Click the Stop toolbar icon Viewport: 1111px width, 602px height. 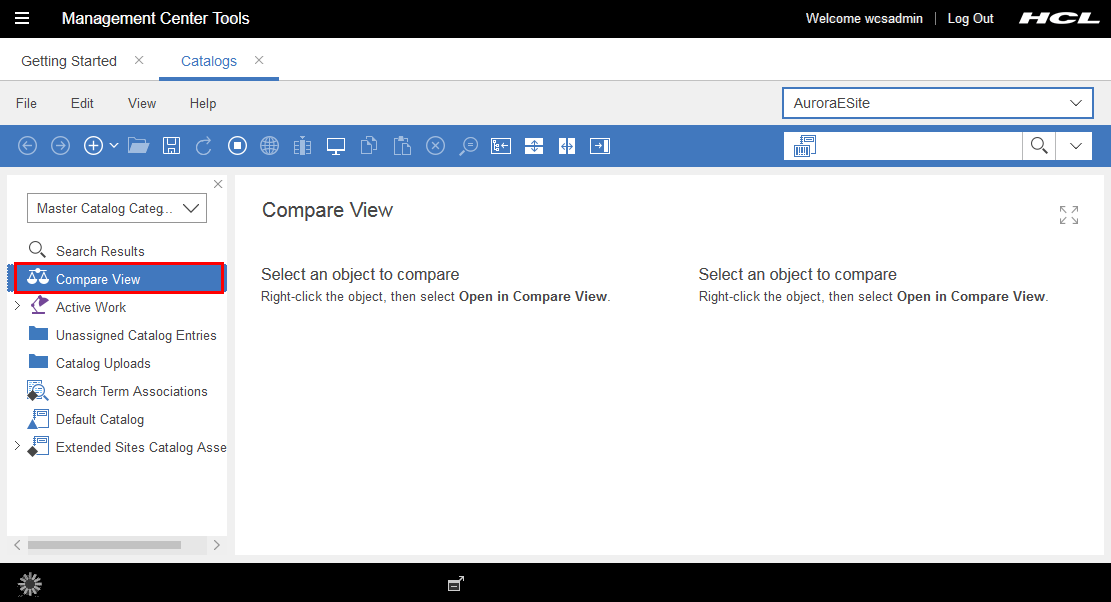coord(237,146)
